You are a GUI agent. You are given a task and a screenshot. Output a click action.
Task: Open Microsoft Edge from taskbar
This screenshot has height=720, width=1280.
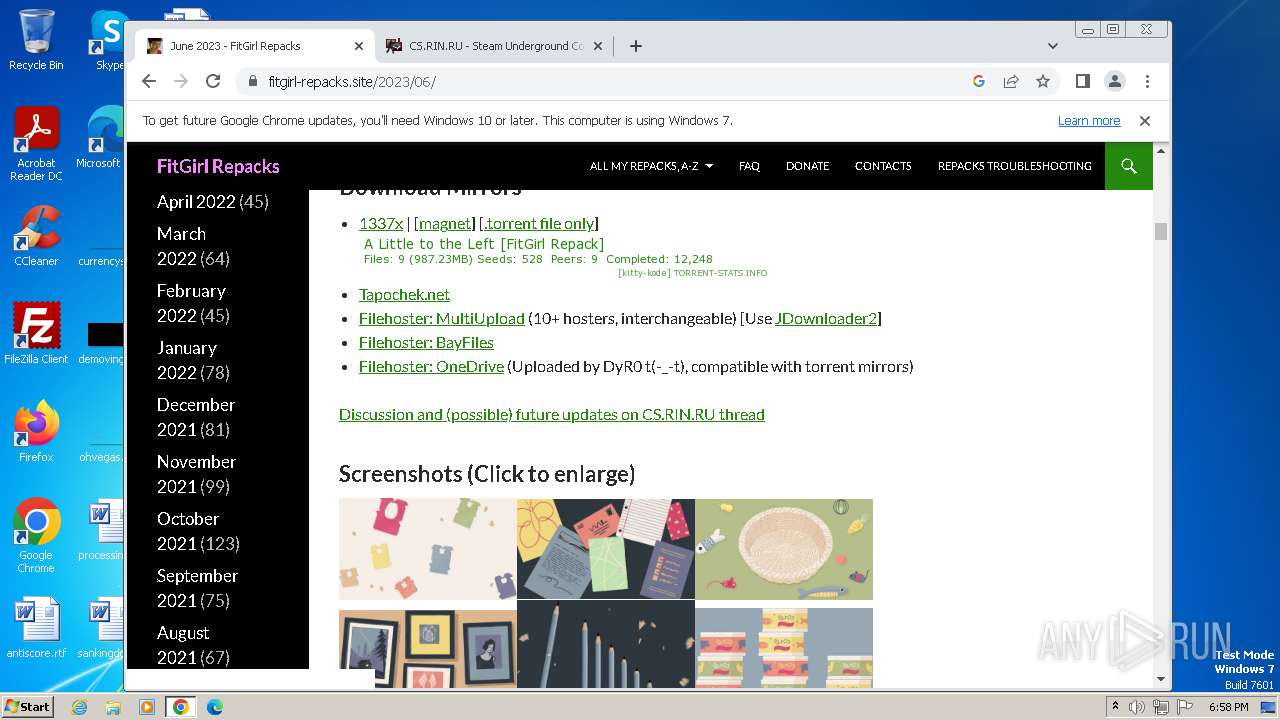point(214,707)
